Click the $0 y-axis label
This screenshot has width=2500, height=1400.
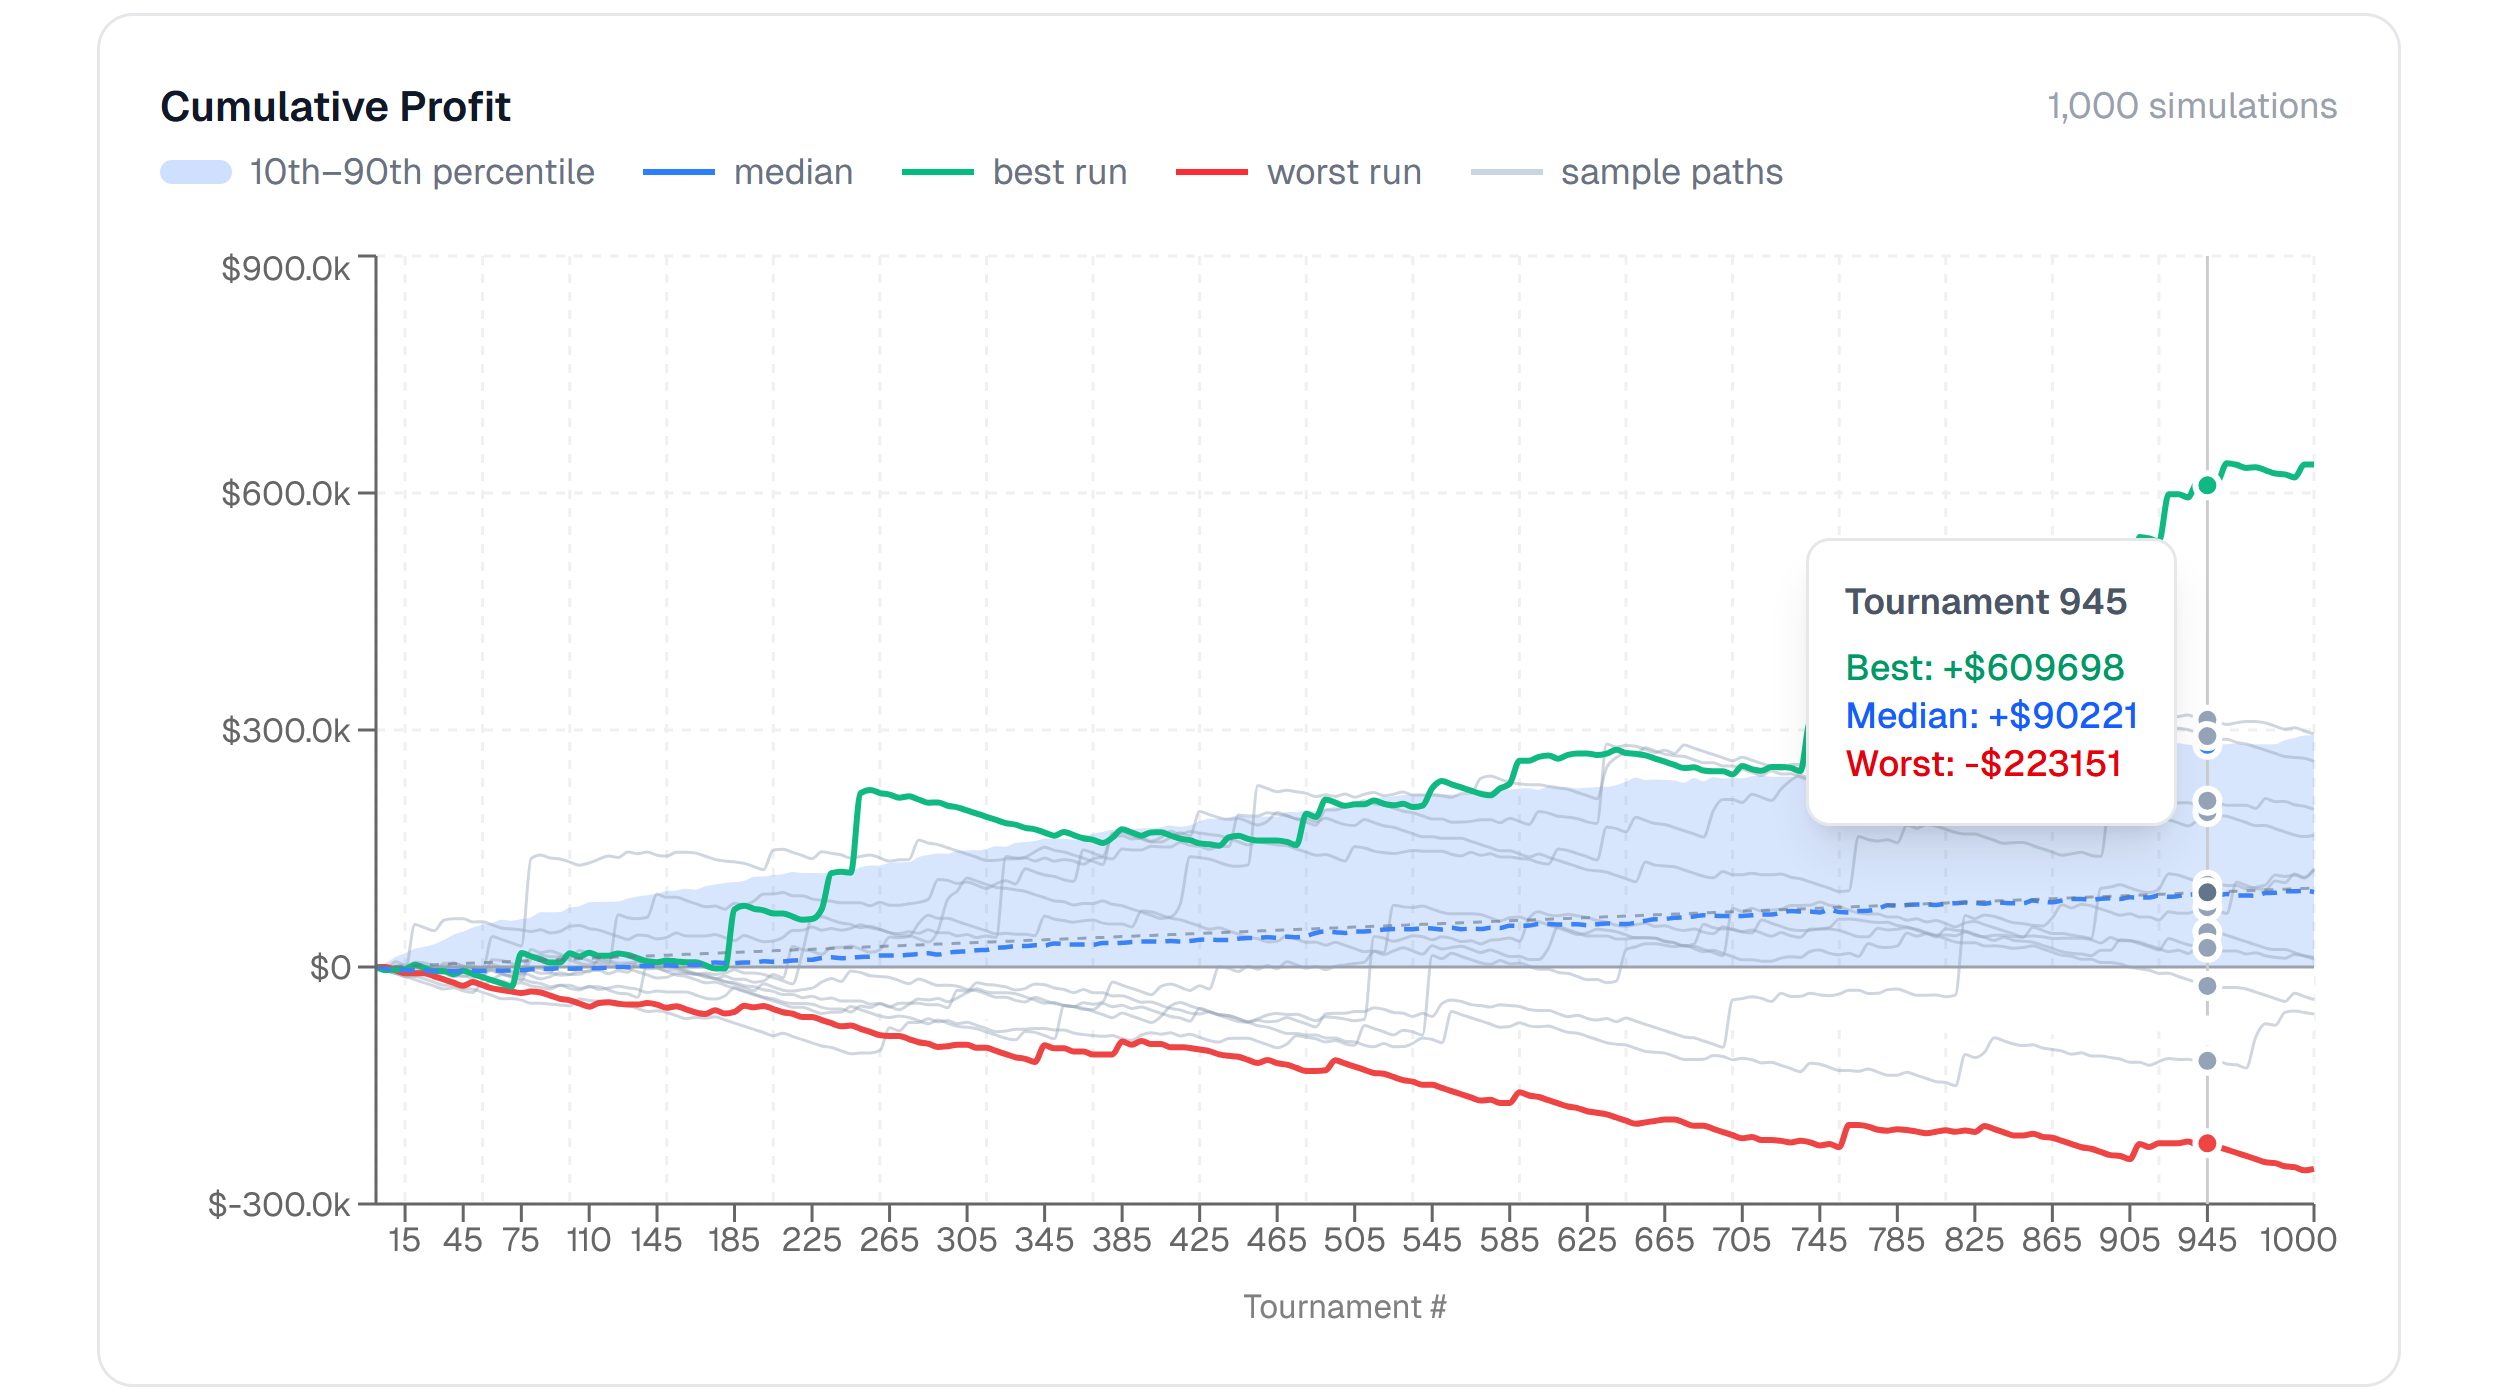330,967
